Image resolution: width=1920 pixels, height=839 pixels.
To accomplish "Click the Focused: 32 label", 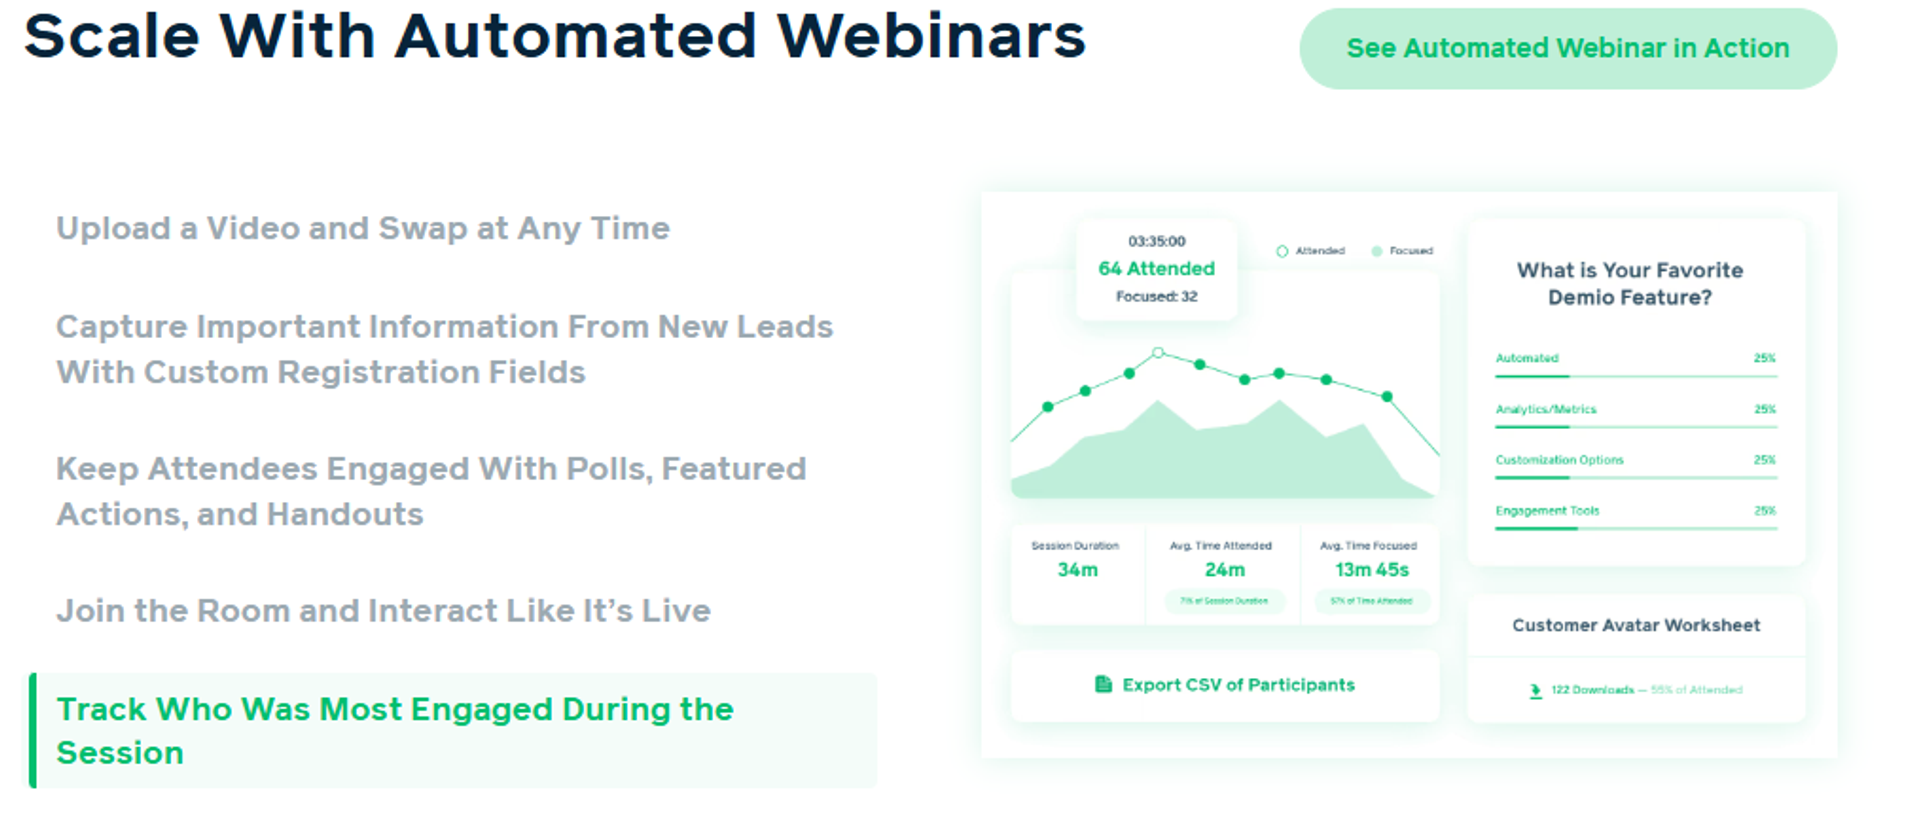I will (x=1156, y=296).
